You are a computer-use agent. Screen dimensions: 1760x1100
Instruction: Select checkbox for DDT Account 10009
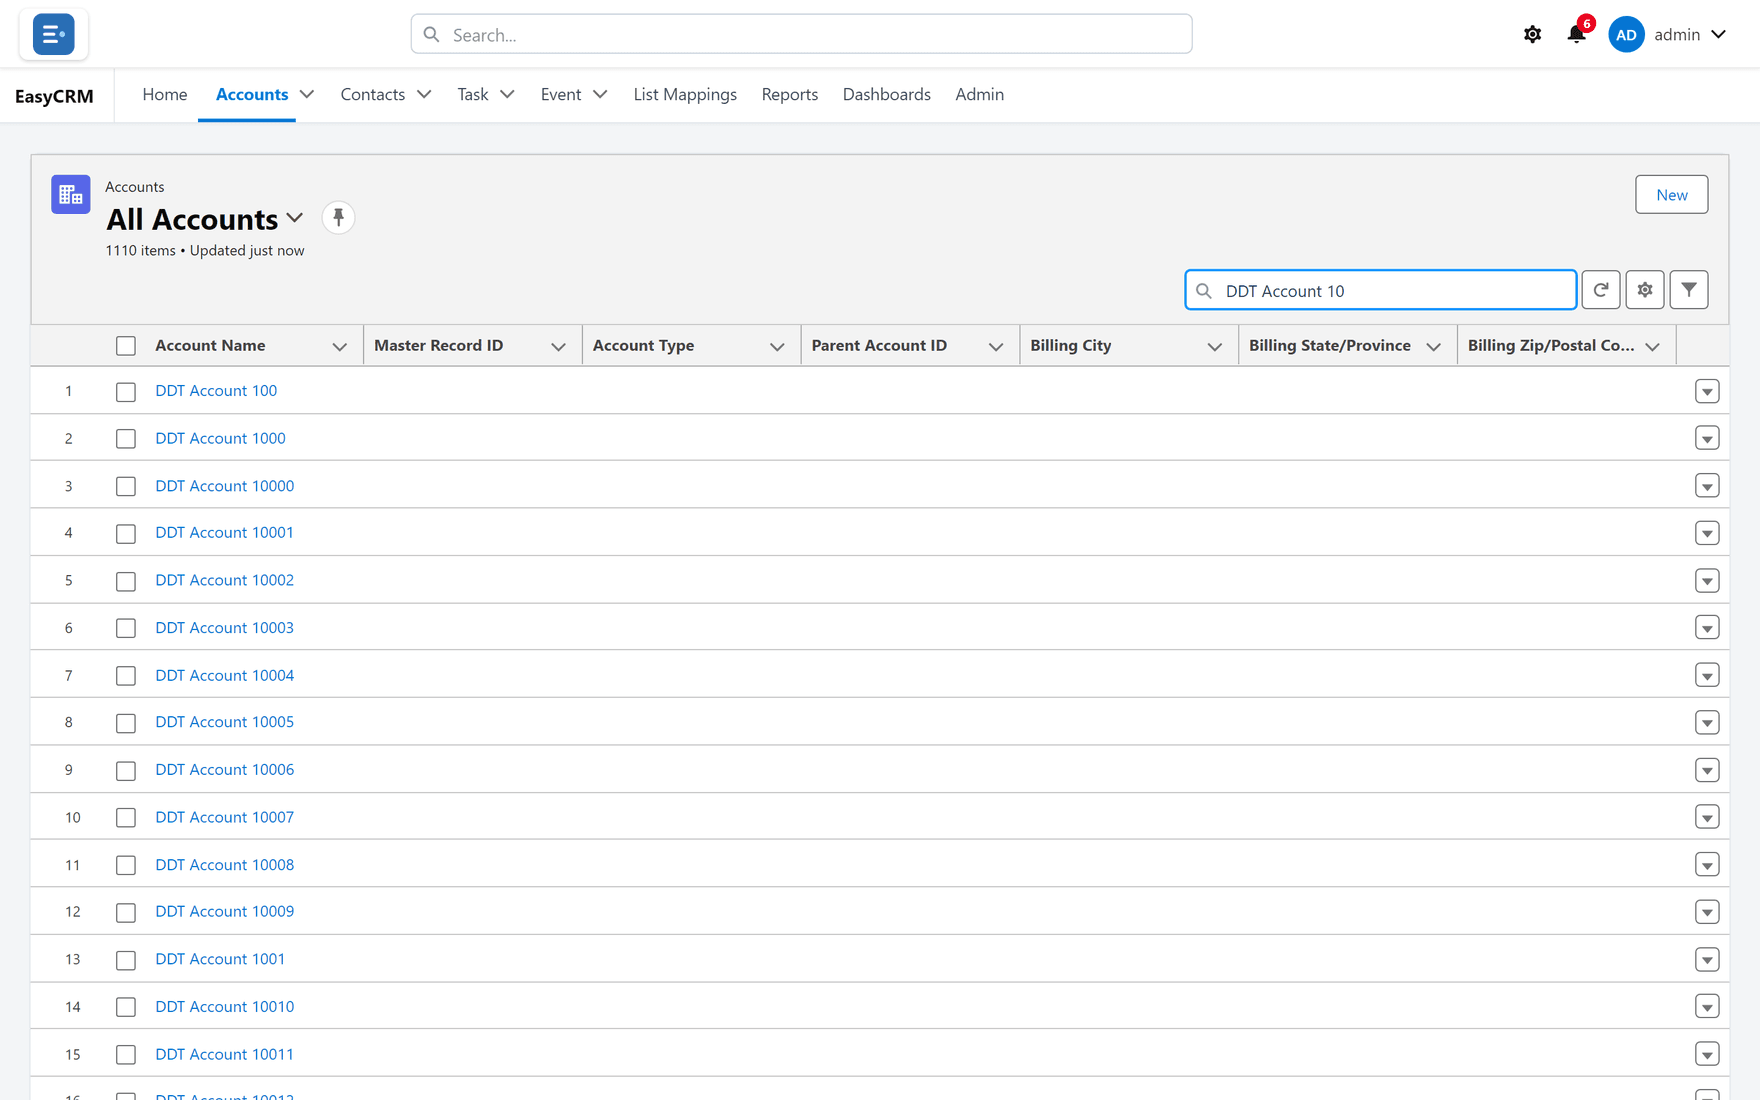(x=125, y=912)
